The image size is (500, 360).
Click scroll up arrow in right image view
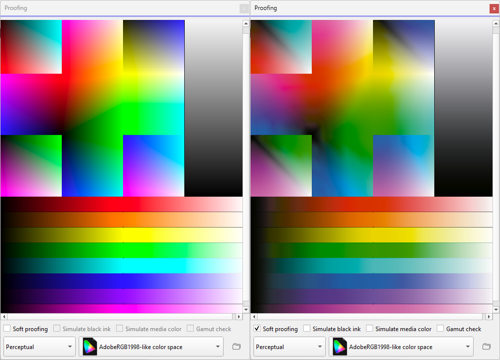tap(496, 23)
